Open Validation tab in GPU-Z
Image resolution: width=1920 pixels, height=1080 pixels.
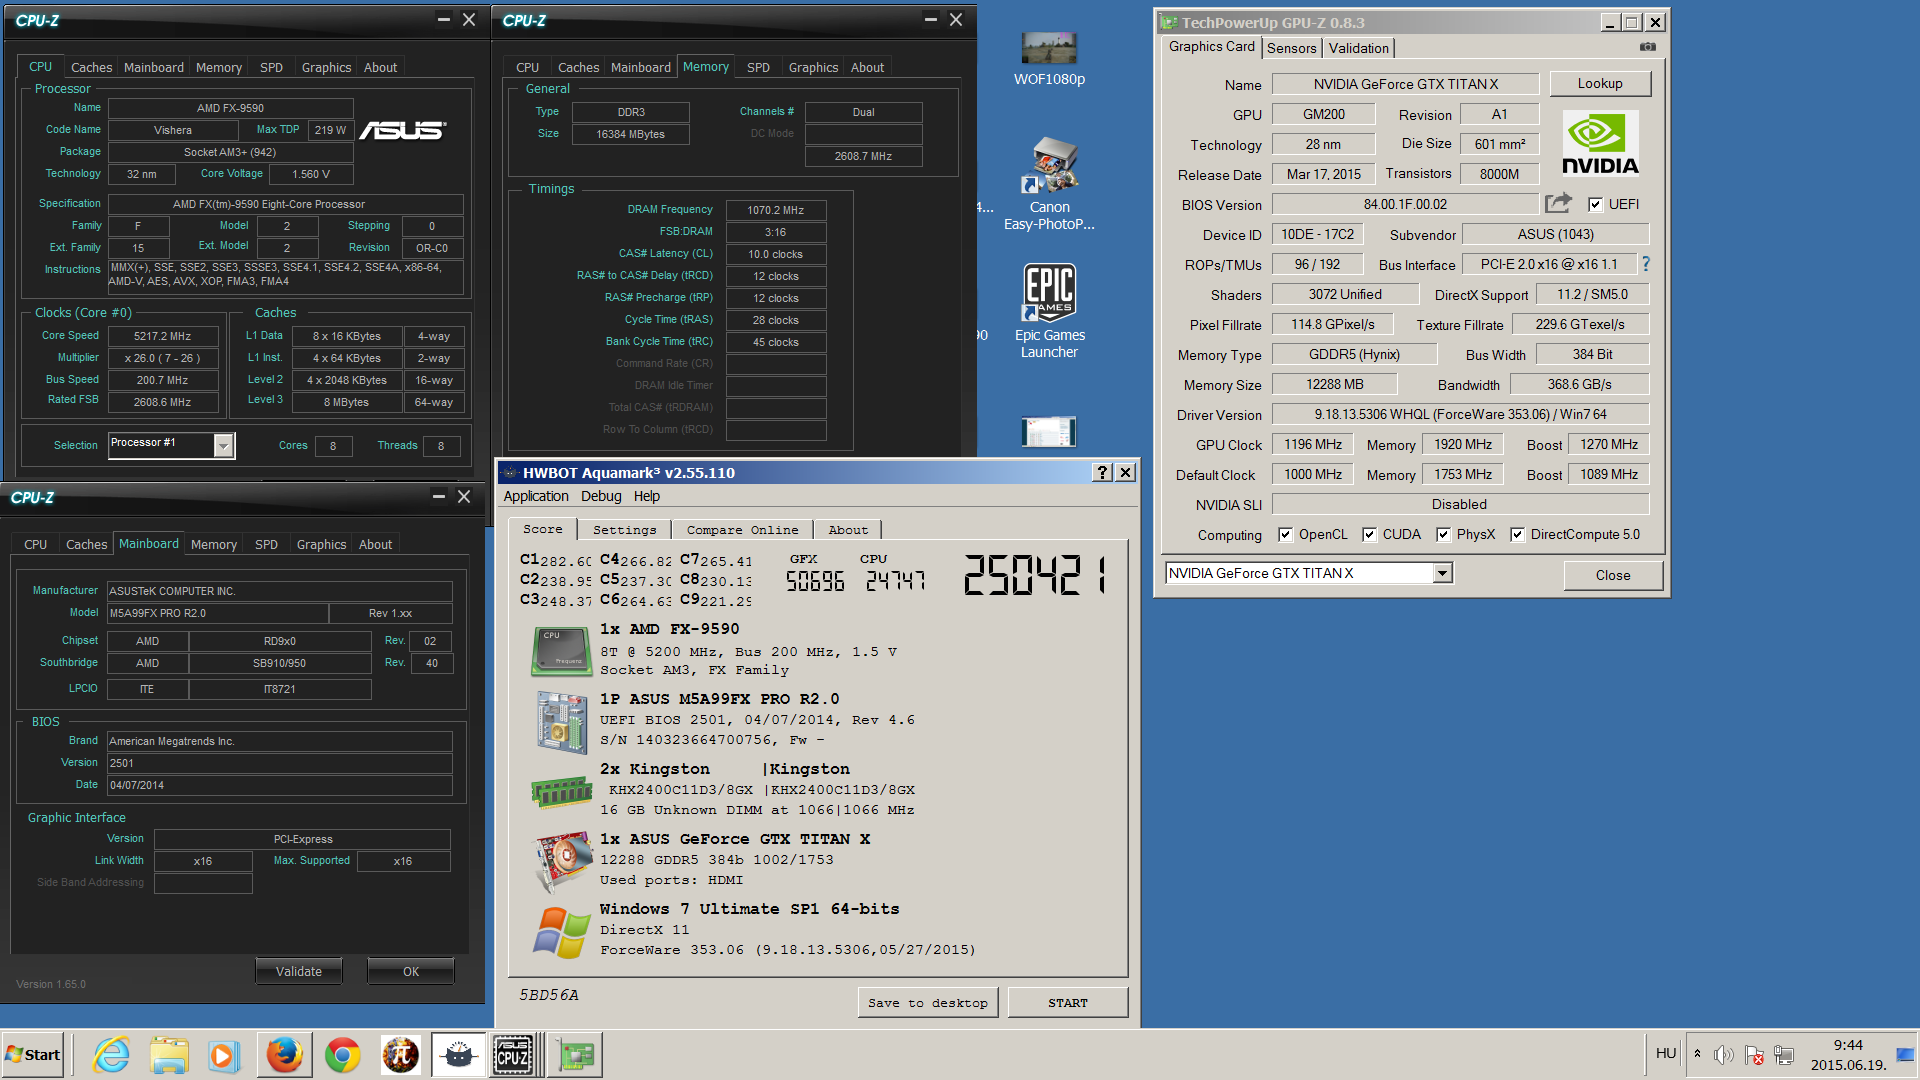[1358, 48]
